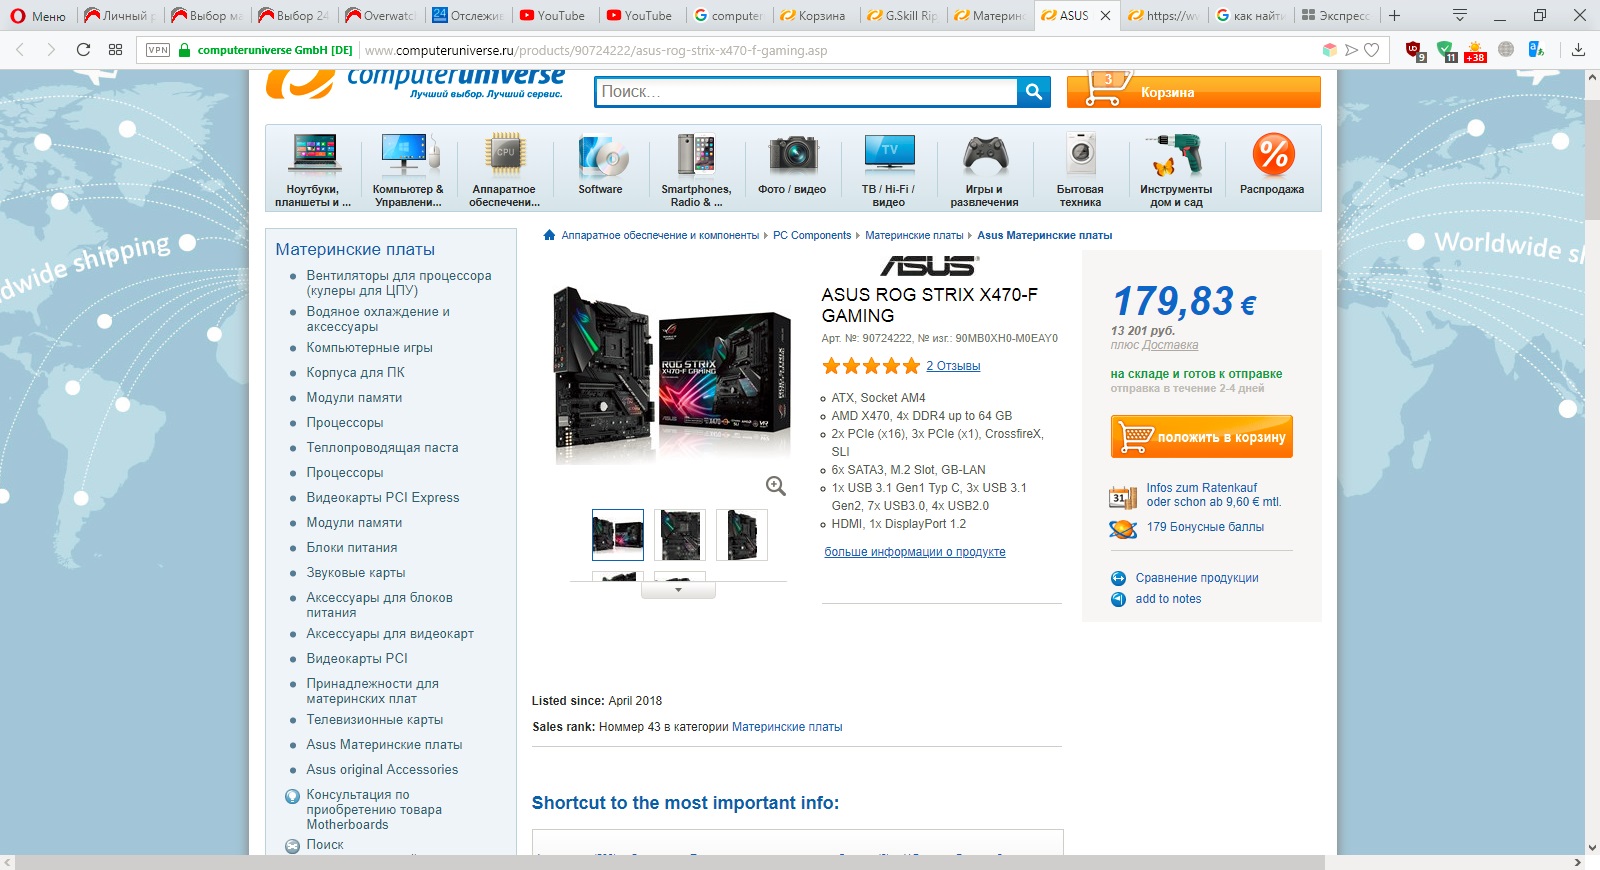Open sidebar Корпуса для ПК link

356,373
